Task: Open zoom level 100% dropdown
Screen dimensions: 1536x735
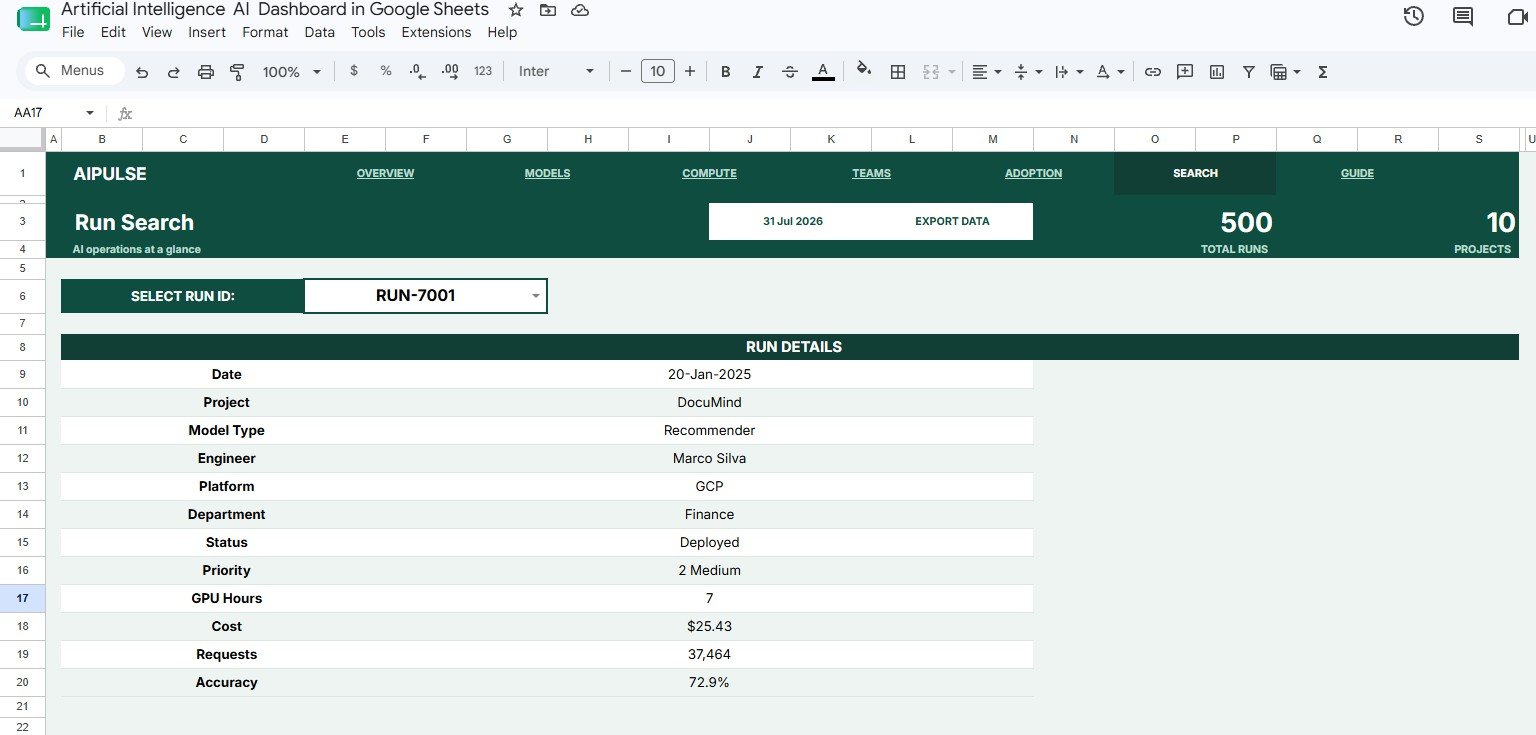Action: tap(291, 72)
